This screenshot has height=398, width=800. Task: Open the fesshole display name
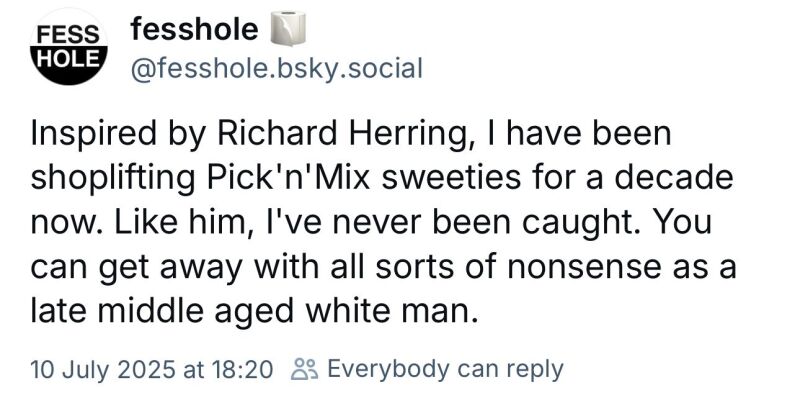click(194, 29)
